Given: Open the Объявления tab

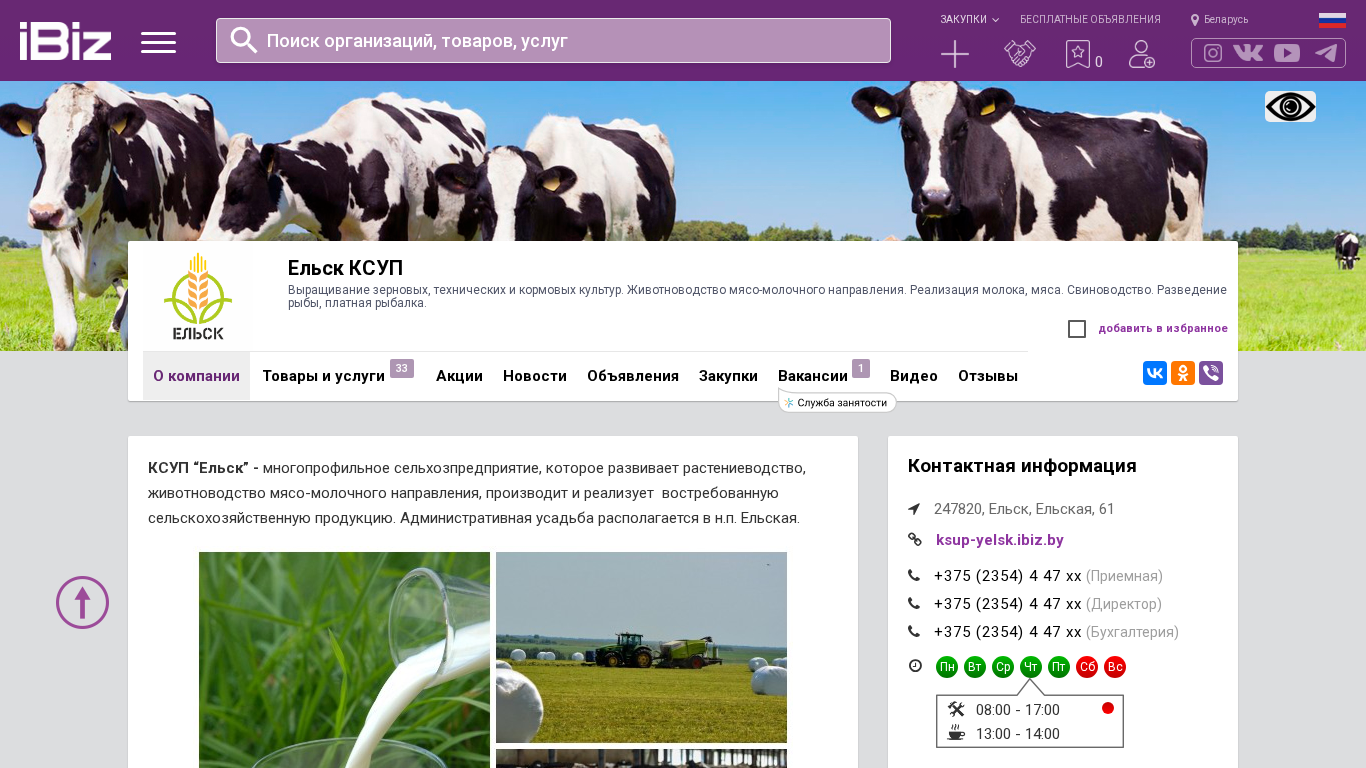Looking at the screenshot, I should click(x=633, y=376).
